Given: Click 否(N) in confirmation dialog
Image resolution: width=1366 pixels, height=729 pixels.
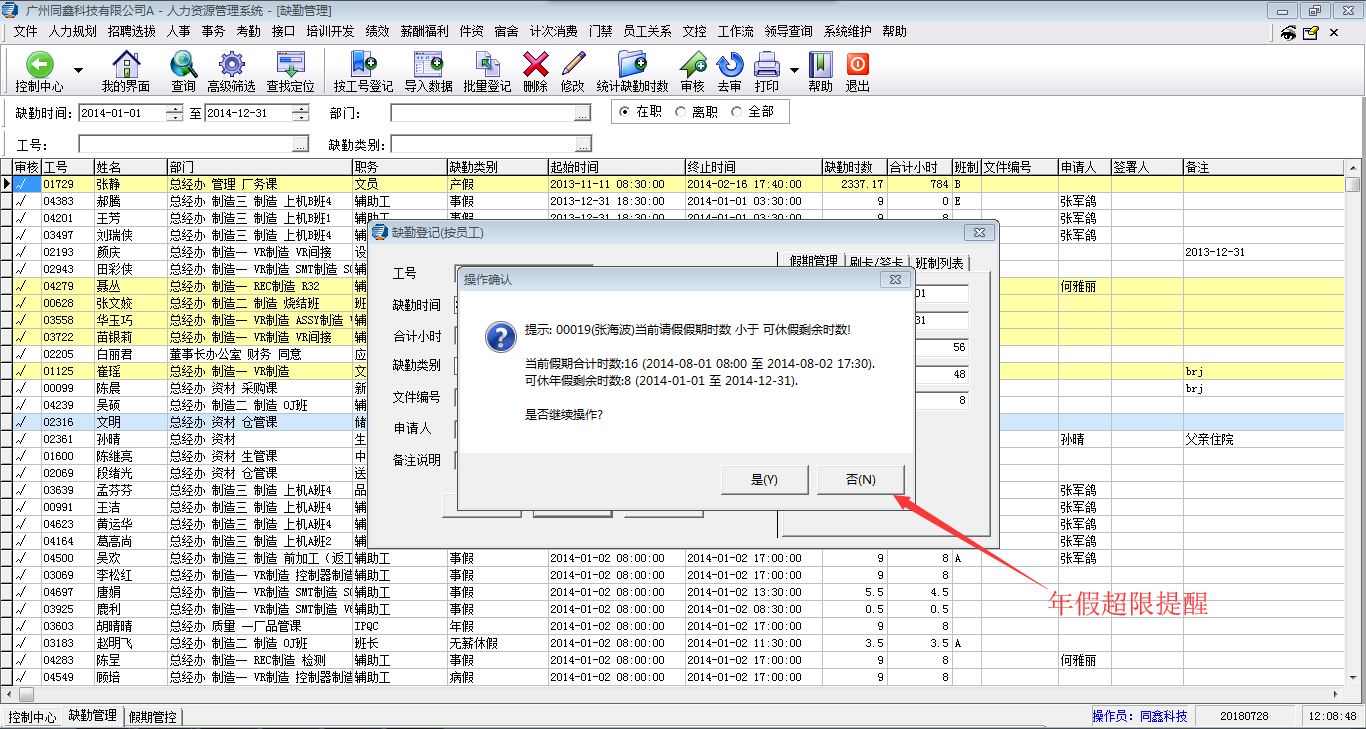Looking at the screenshot, I should (x=860, y=480).
